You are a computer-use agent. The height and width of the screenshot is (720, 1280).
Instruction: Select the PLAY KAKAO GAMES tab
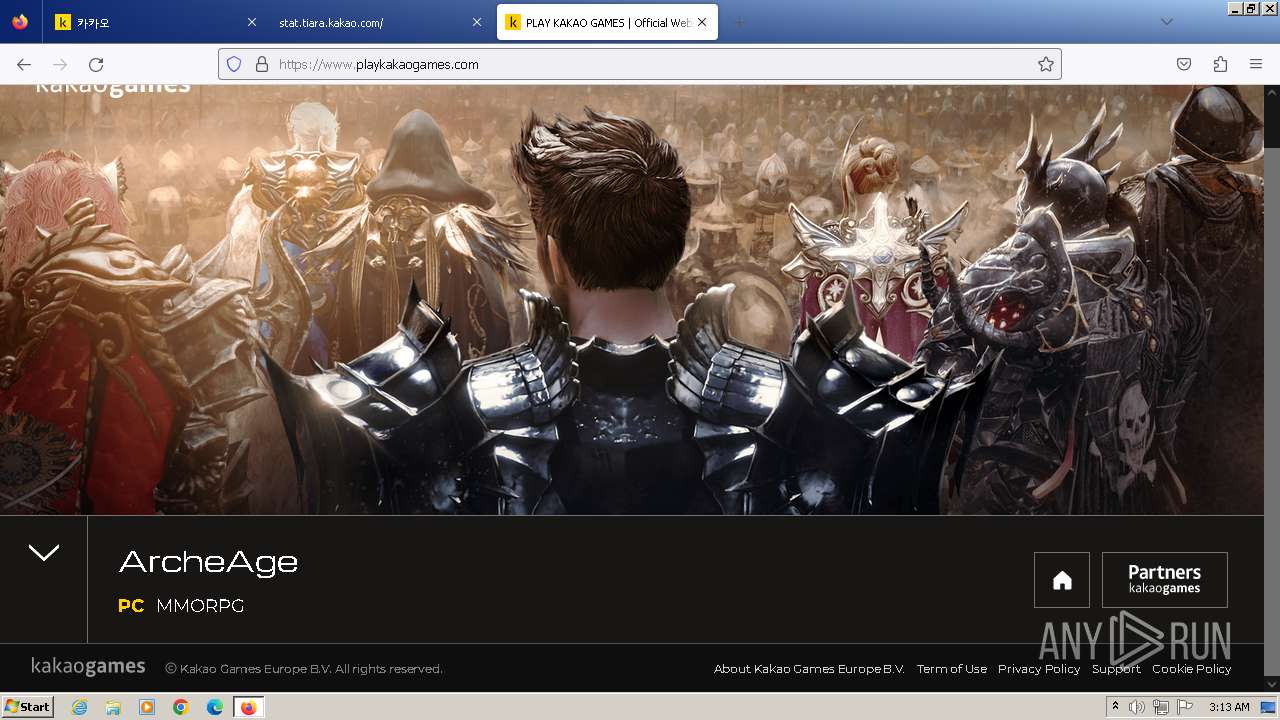coord(607,22)
